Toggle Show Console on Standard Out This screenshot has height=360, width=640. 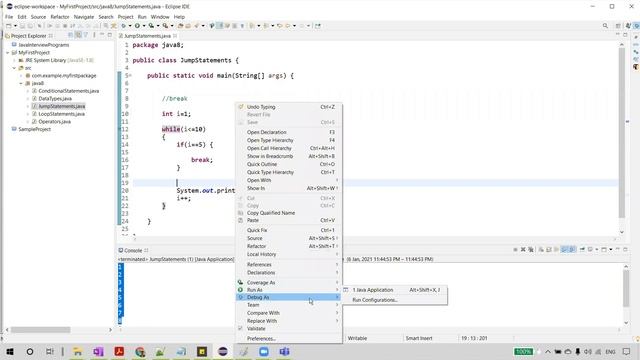tap(564, 249)
